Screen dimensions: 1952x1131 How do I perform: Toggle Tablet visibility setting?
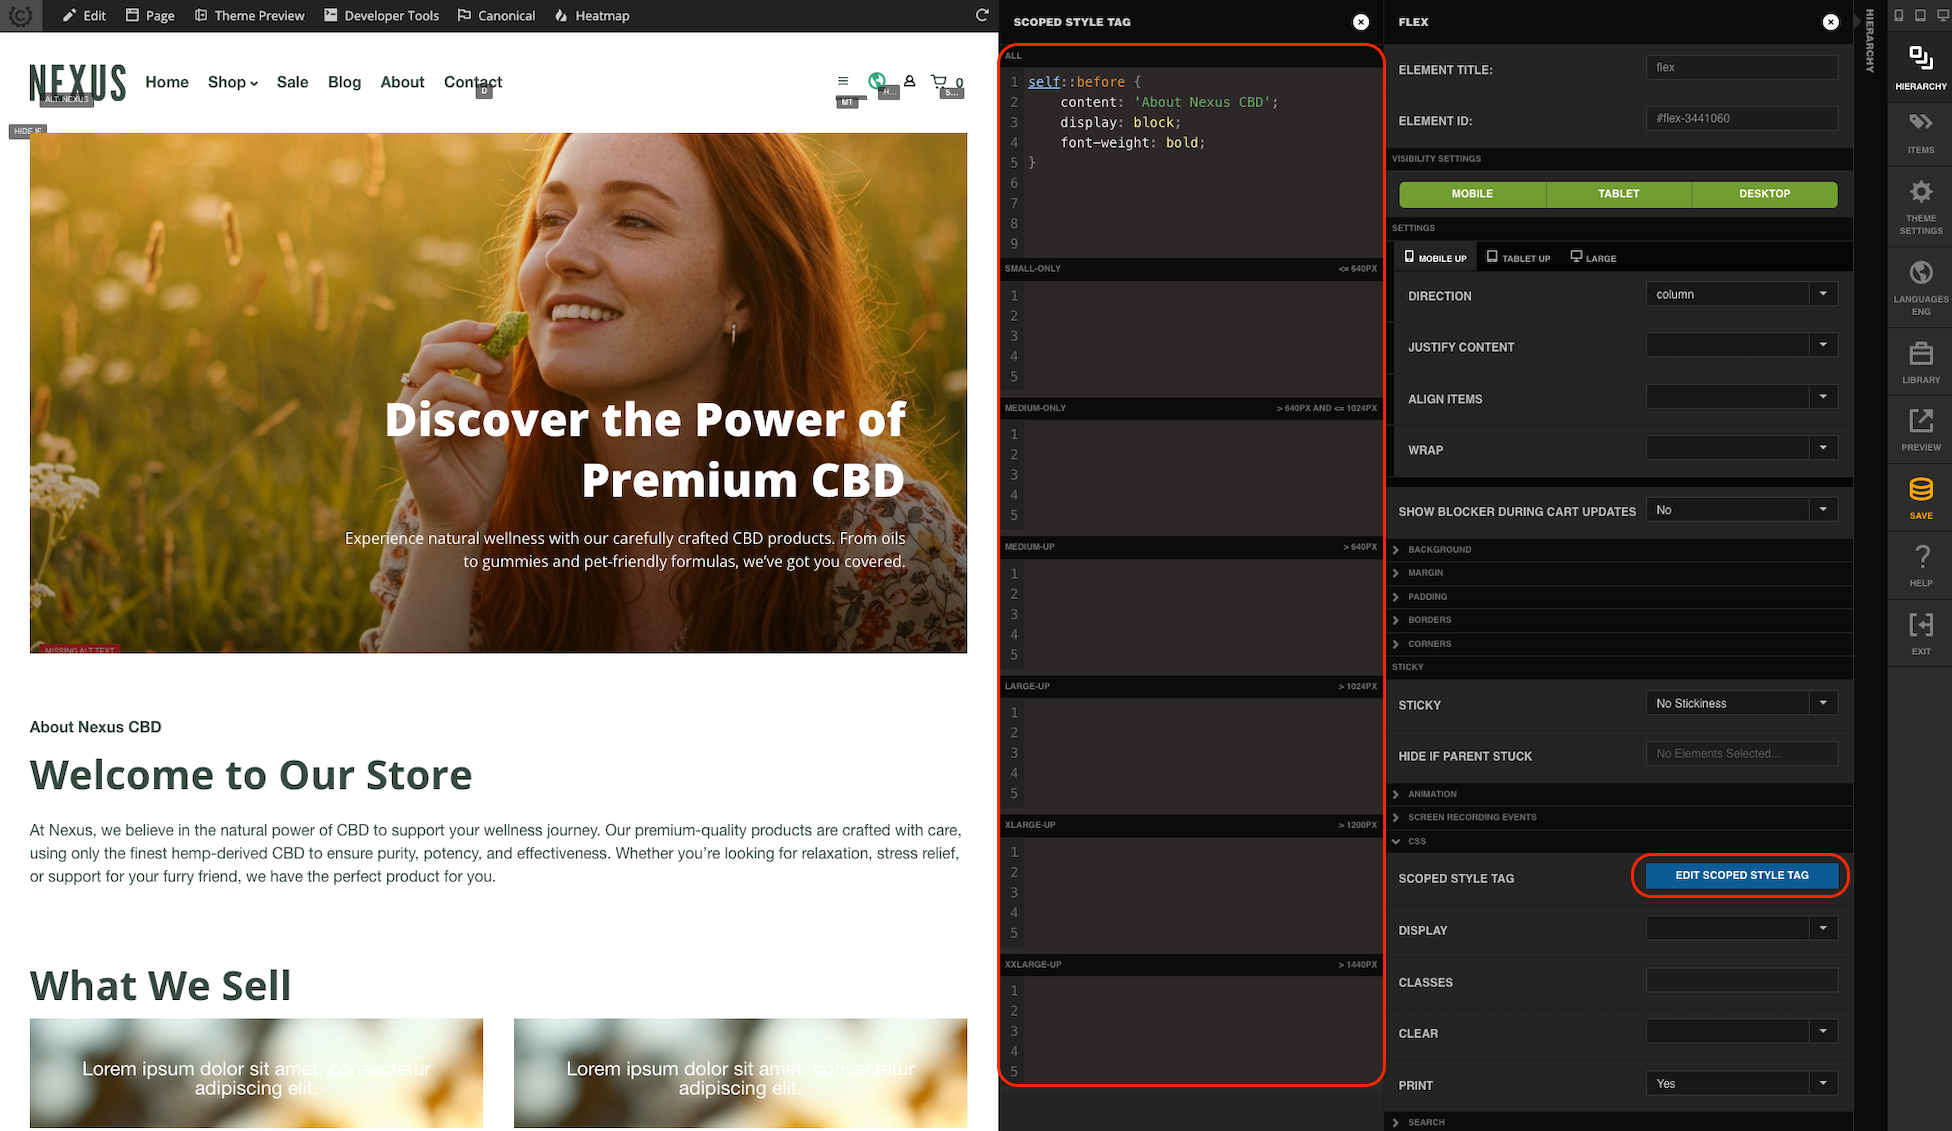tap(1618, 194)
